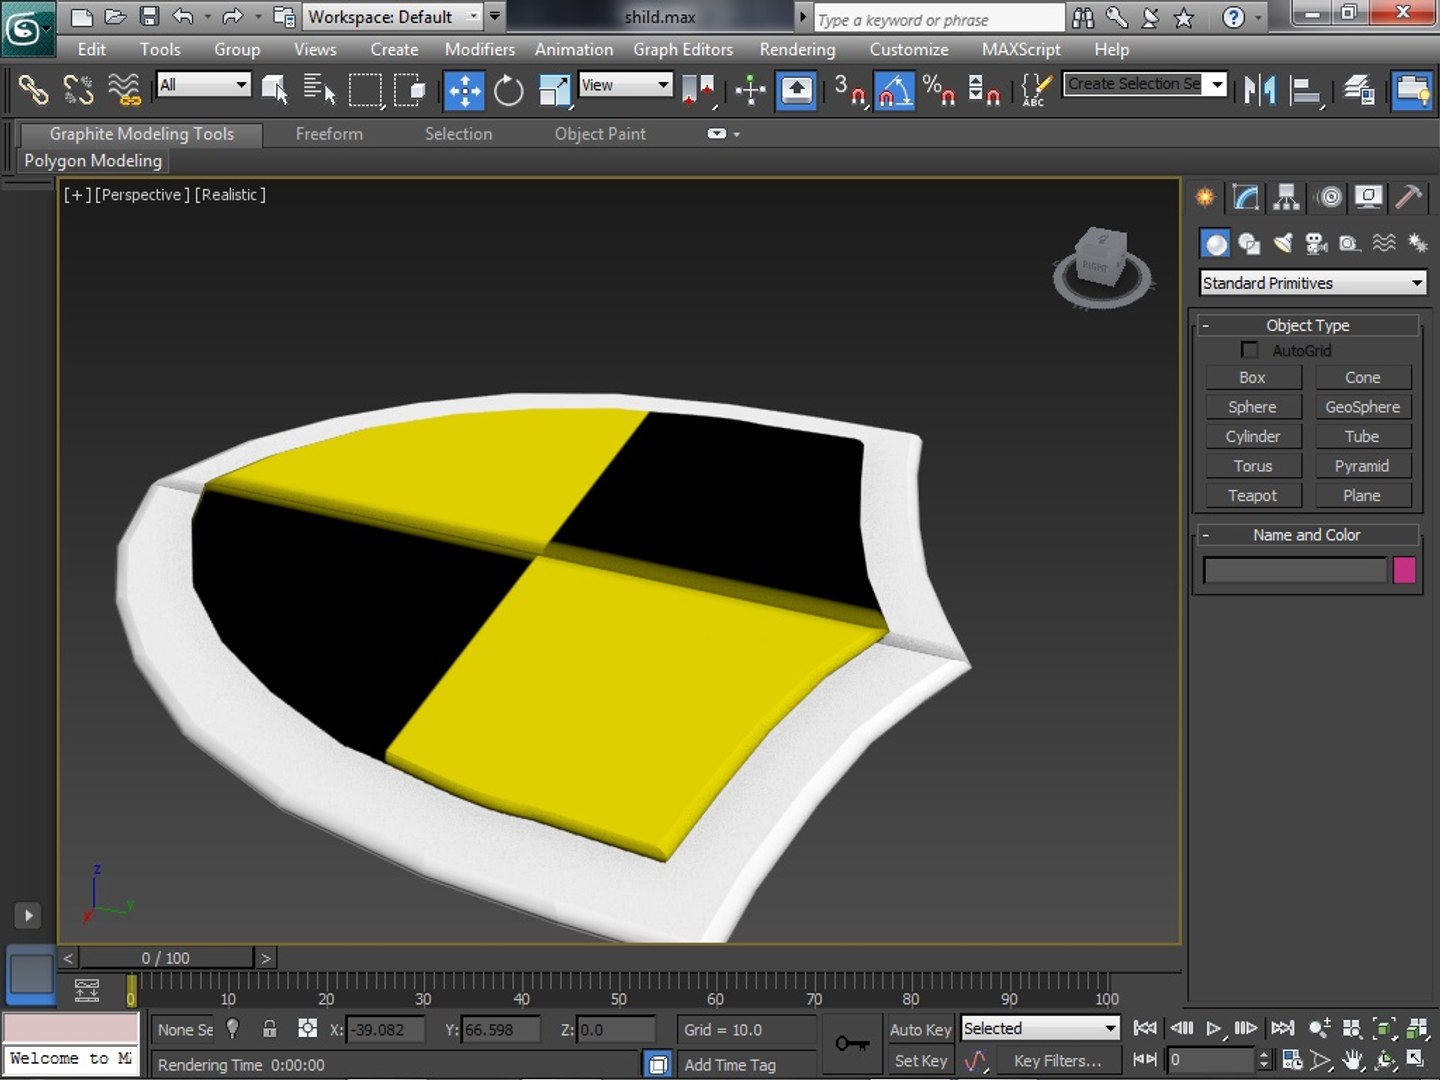Toggle the Spinner Snap button
Screen dimensions: 1440x1080
[984, 91]
